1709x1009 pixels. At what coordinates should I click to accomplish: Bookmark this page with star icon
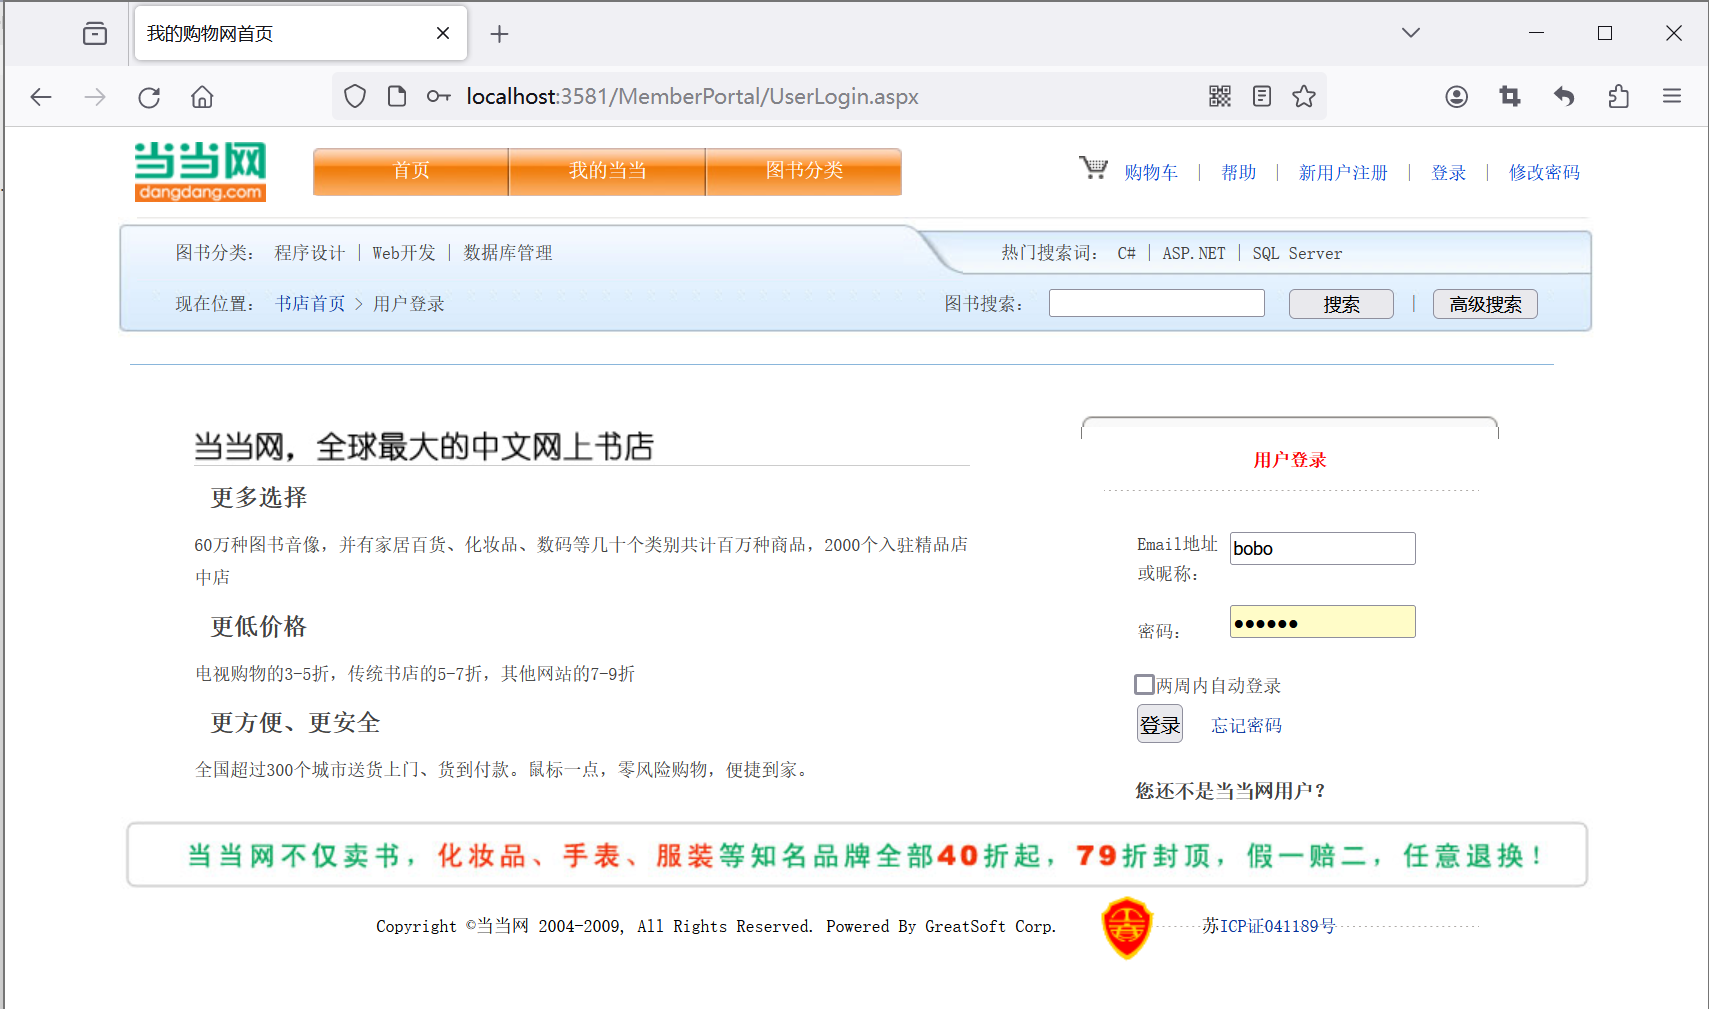point(1303,96)
